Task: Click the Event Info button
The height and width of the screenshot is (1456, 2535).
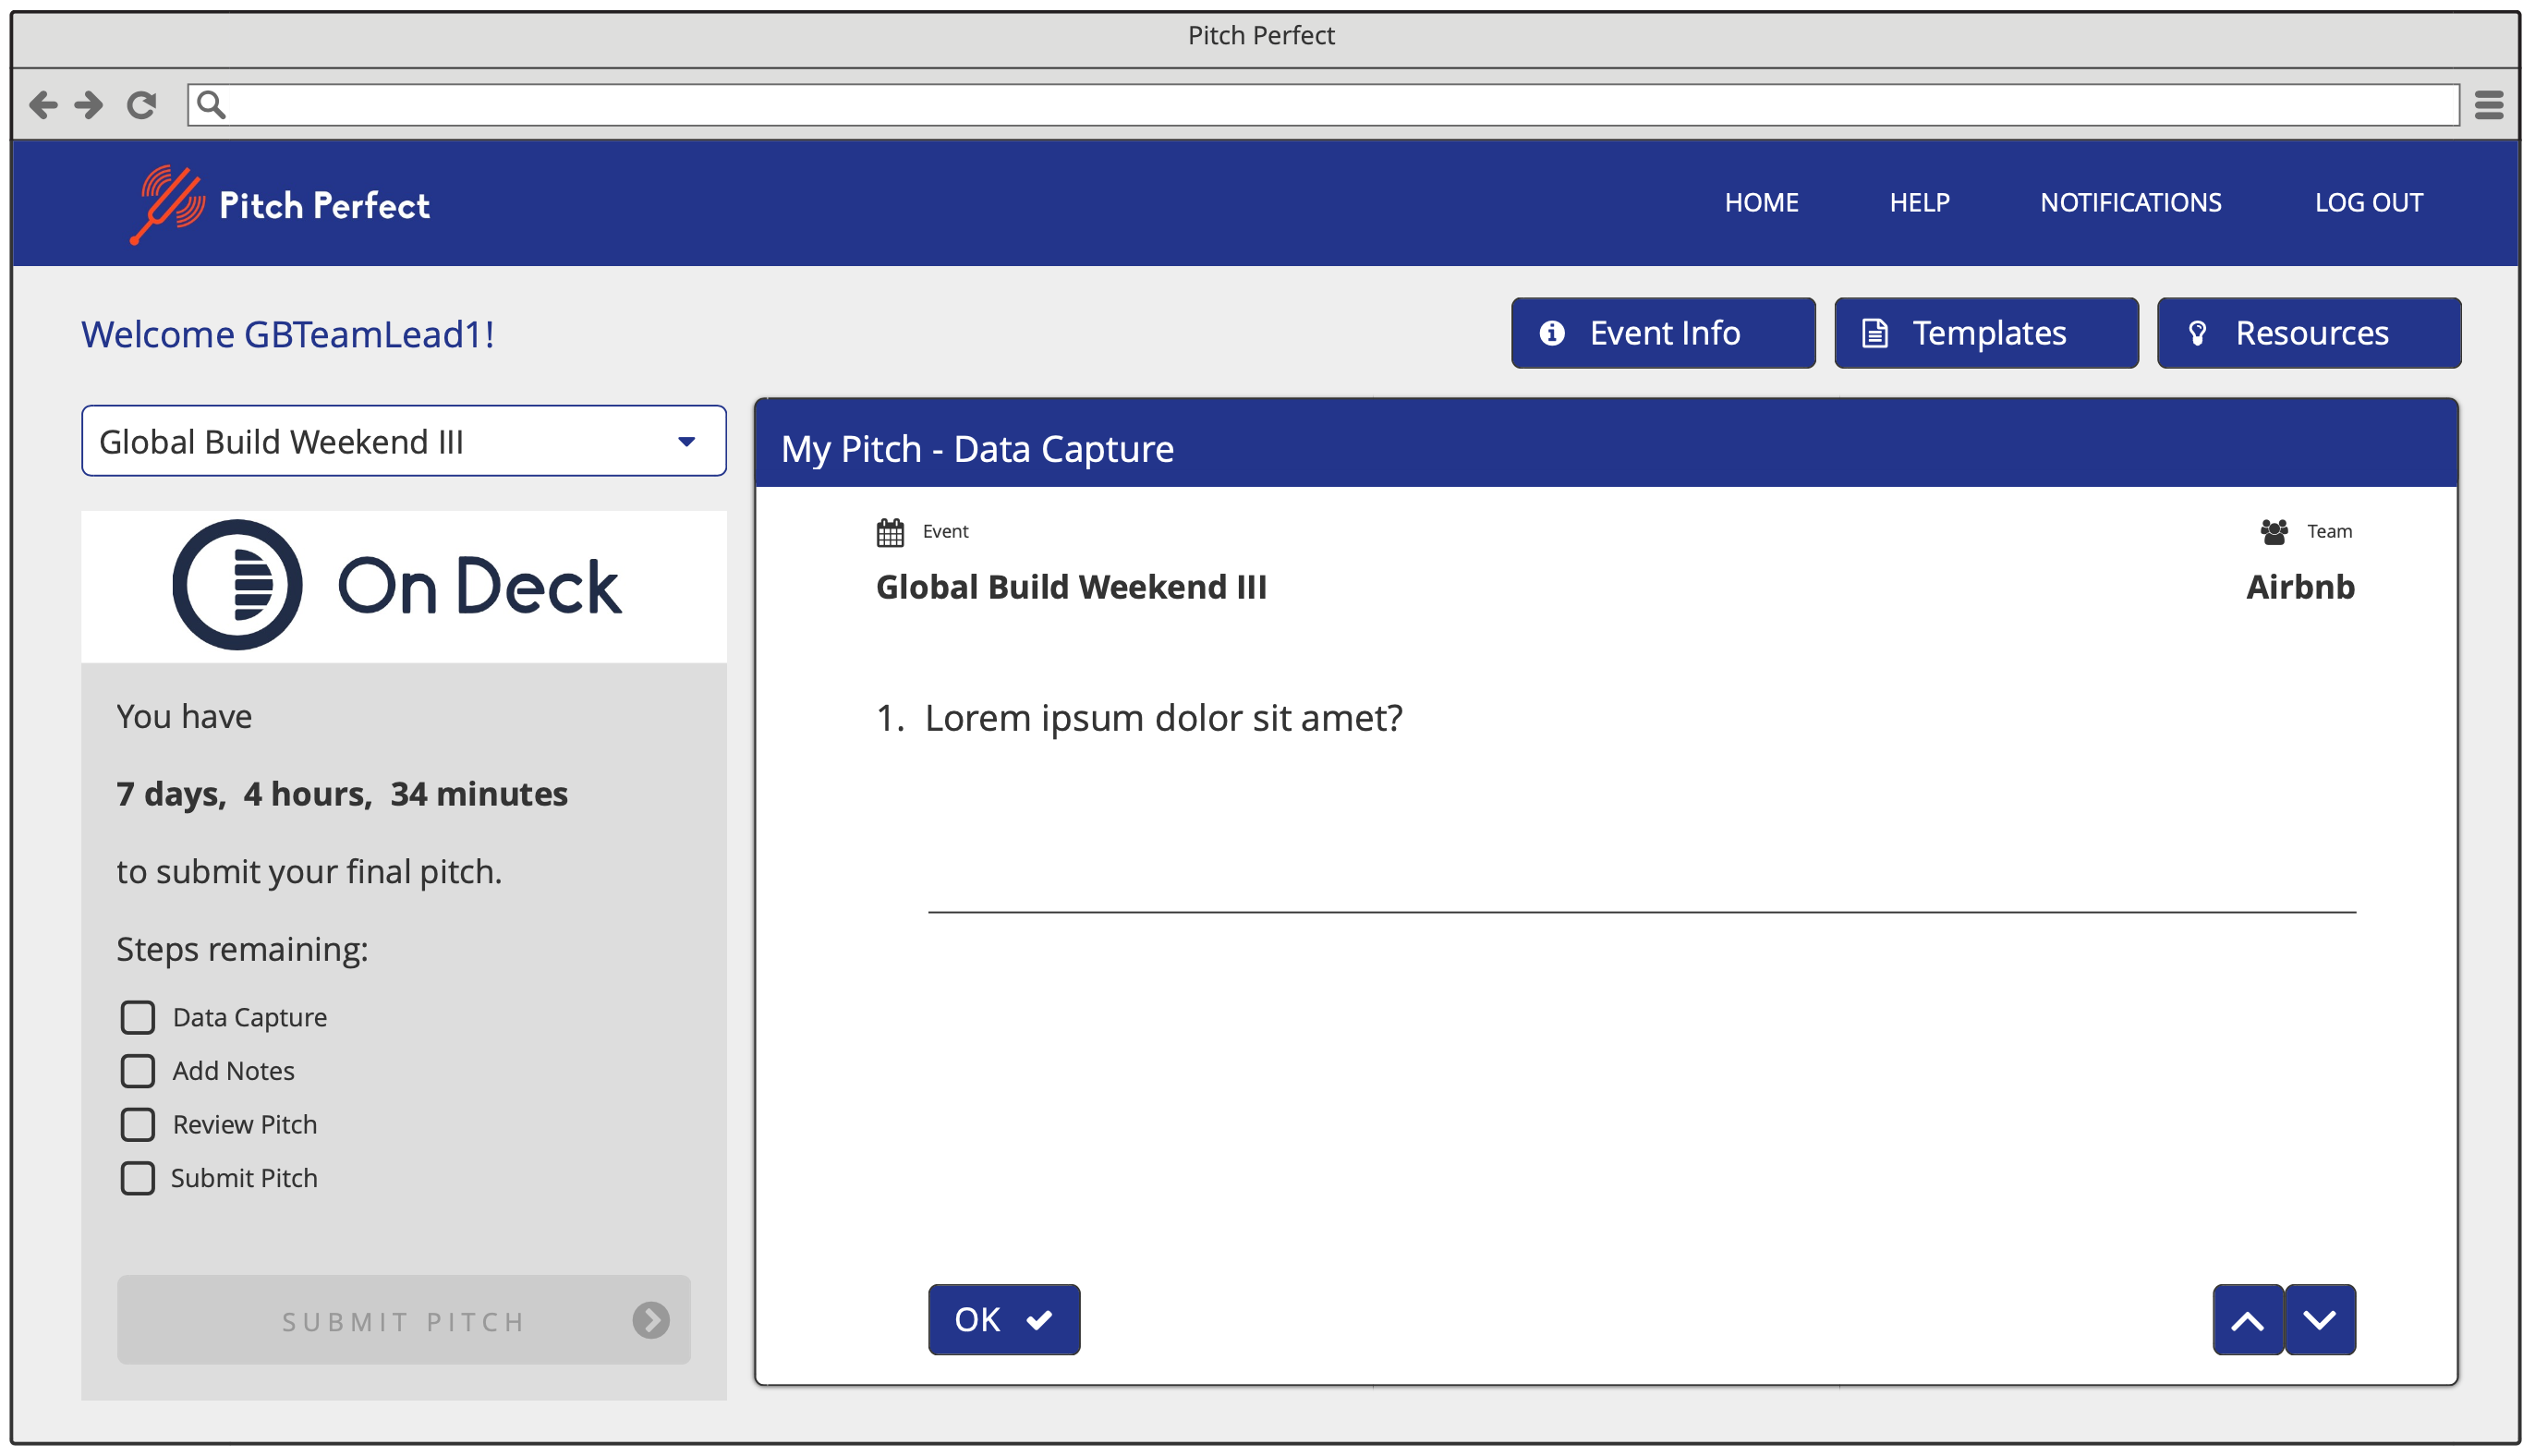Action: point(1663,333)
